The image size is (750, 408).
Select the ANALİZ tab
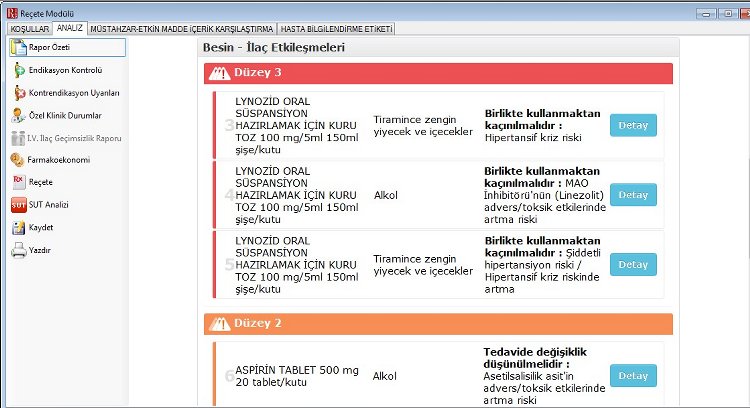point(70,28)
